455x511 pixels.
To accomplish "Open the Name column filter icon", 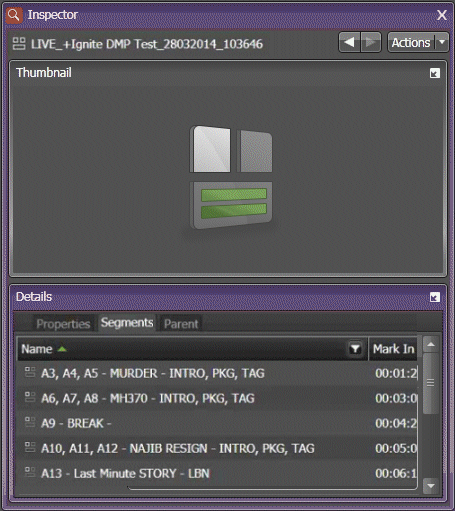I will point(355,349).
